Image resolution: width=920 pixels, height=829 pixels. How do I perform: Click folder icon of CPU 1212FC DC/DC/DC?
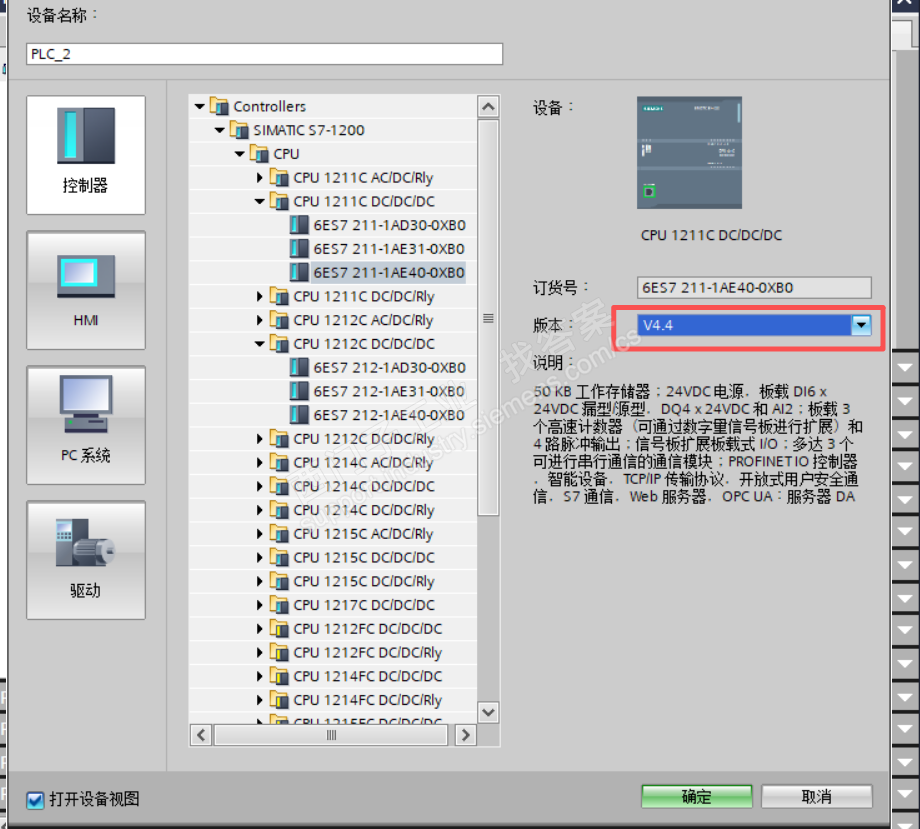279,629
